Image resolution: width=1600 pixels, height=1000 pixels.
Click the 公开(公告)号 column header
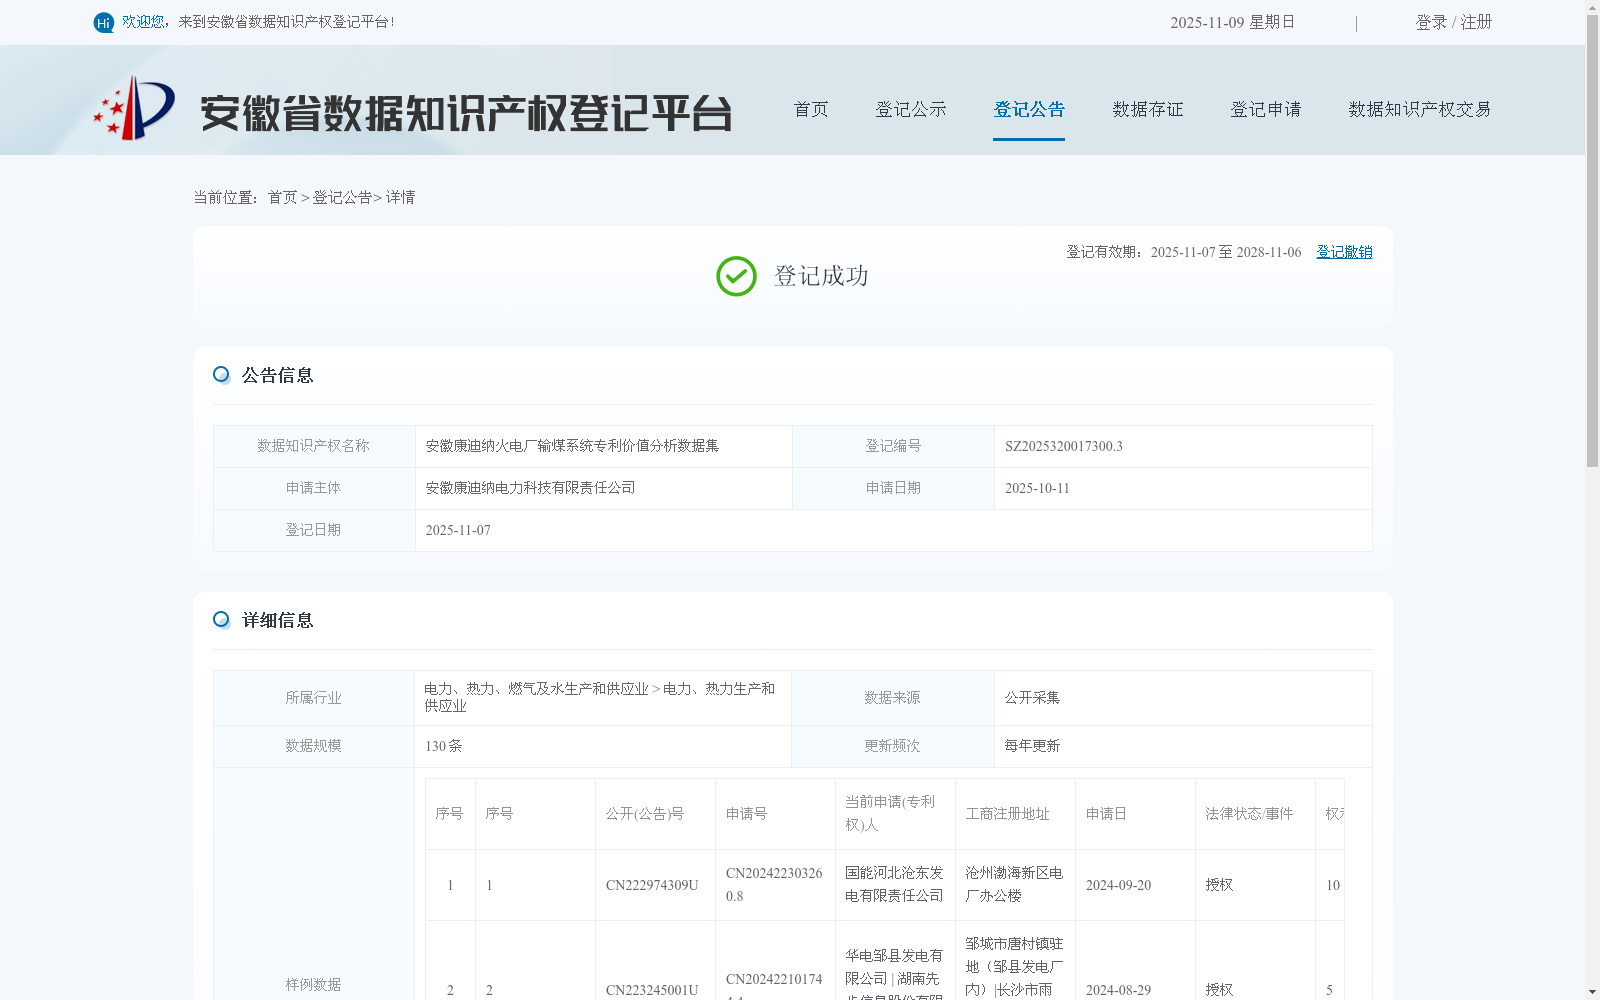645,814
